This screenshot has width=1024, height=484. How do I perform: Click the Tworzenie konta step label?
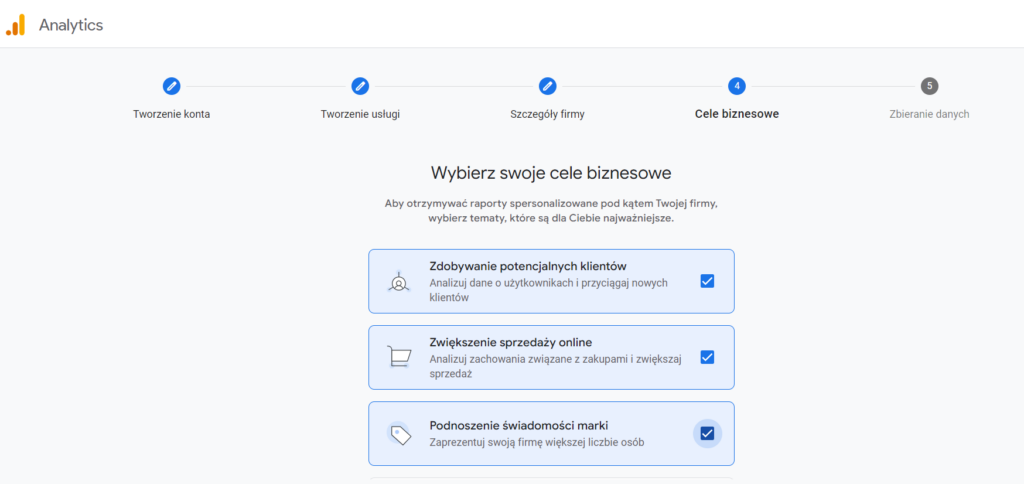coord(171,114)
